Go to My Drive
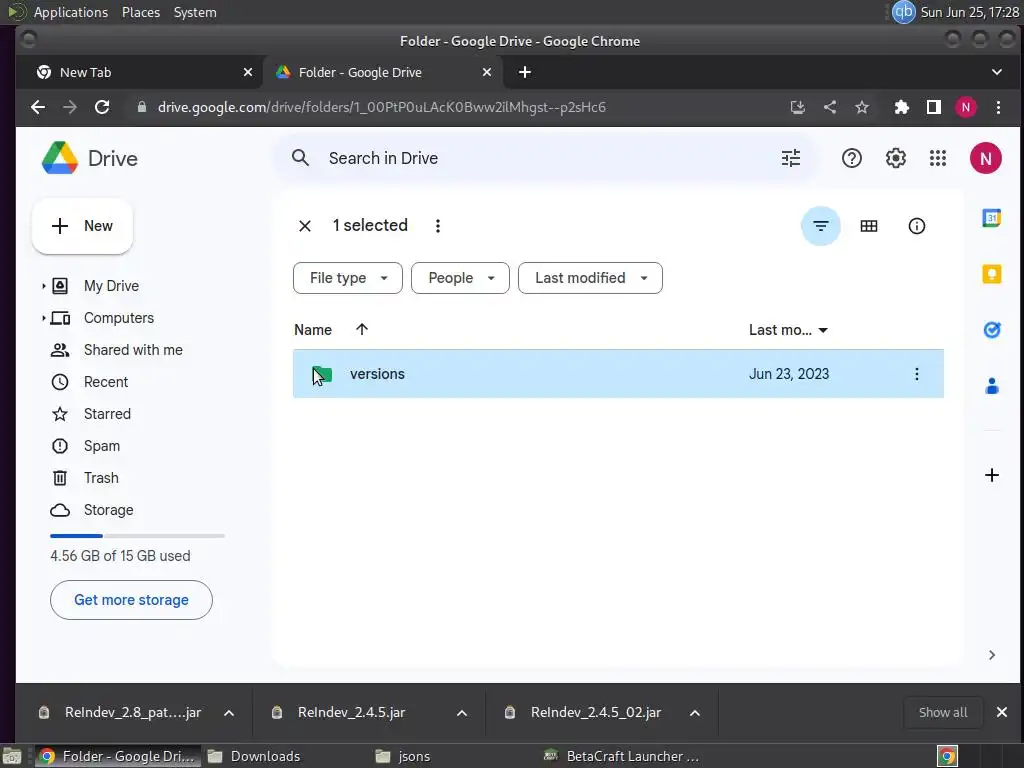The width and height of the screenshot is (1024, 768). (111, 286)
